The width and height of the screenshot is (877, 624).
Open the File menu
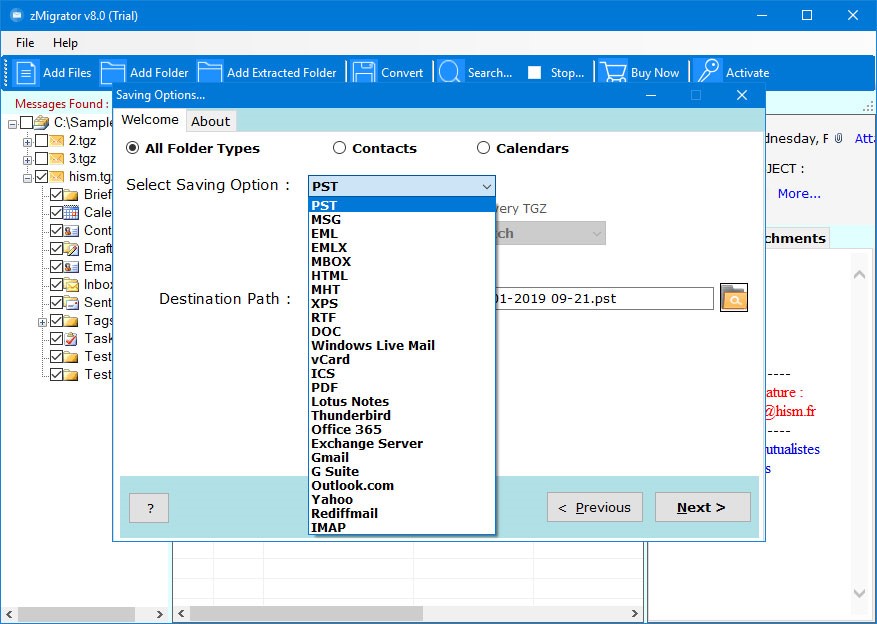(x=23, y=43)
